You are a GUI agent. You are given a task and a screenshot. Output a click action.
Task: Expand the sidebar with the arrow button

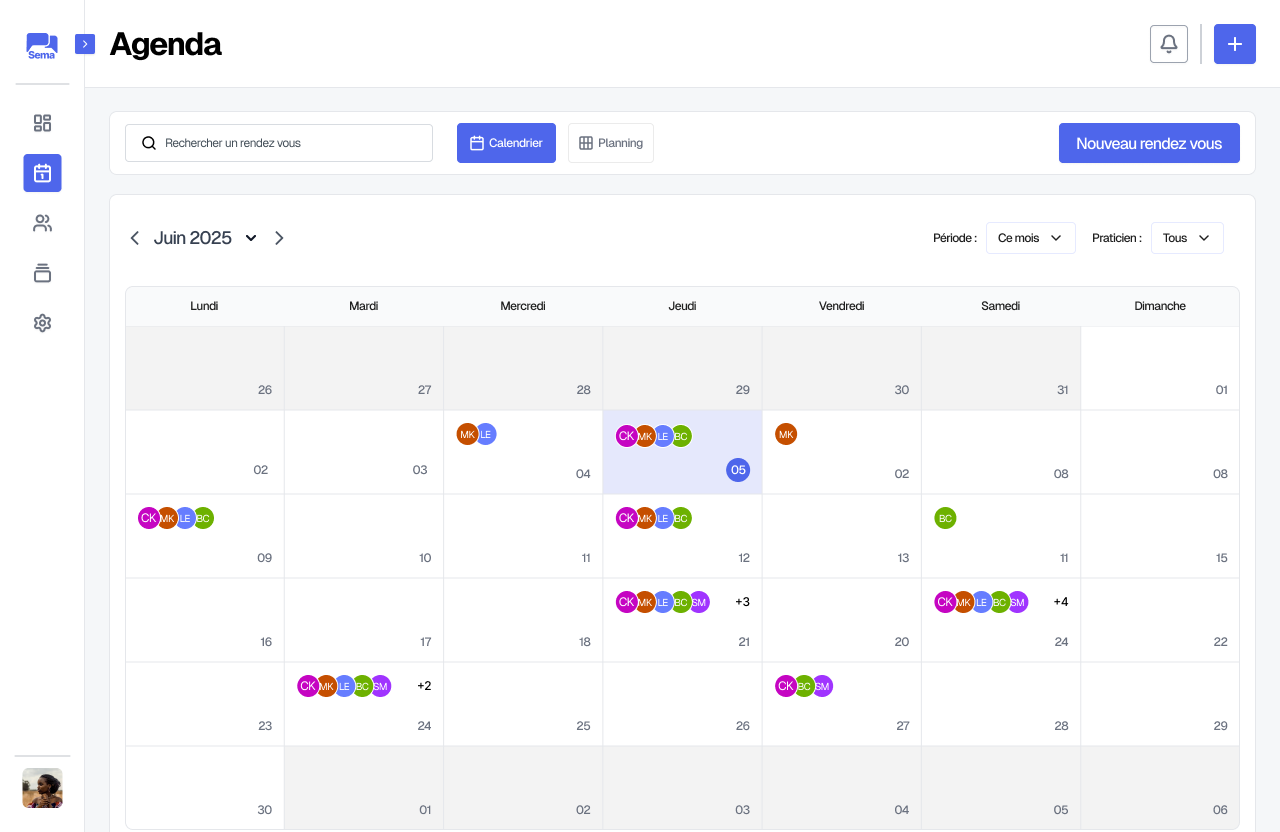[x=85, y=44]
